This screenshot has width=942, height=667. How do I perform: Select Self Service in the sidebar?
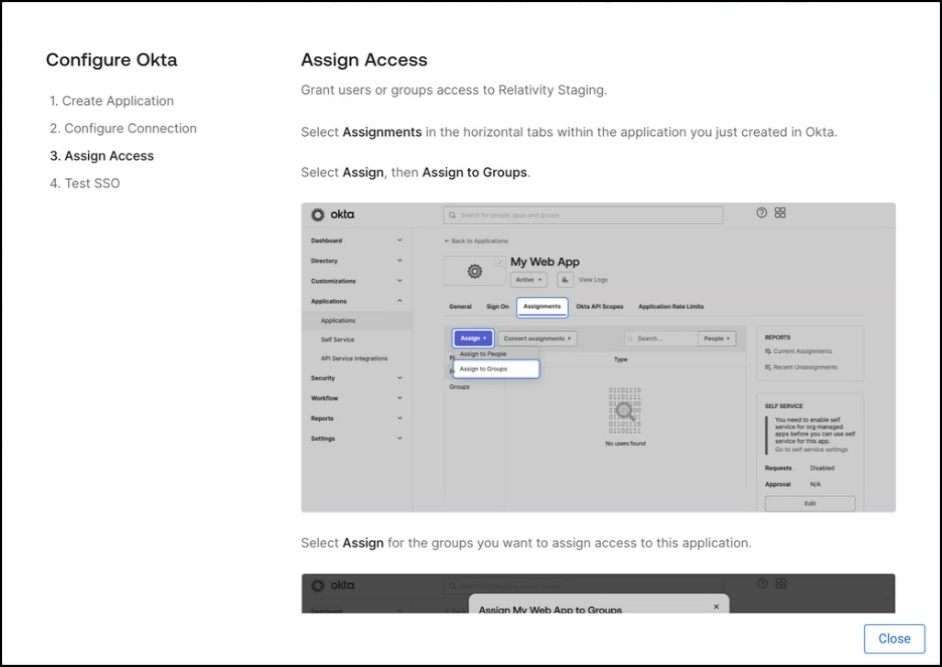tap(337, 340)
